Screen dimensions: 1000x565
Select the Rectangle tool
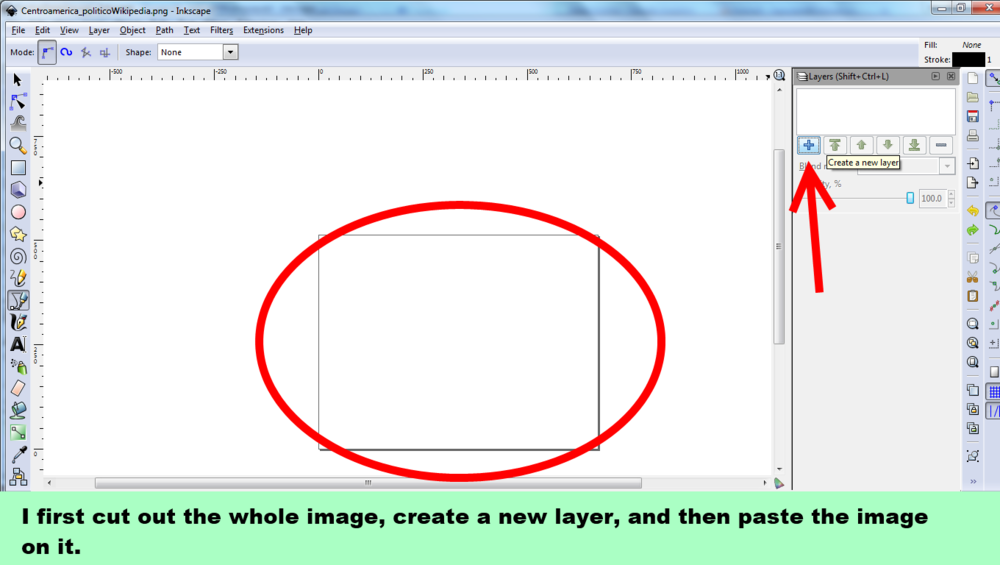pos(18,167)
